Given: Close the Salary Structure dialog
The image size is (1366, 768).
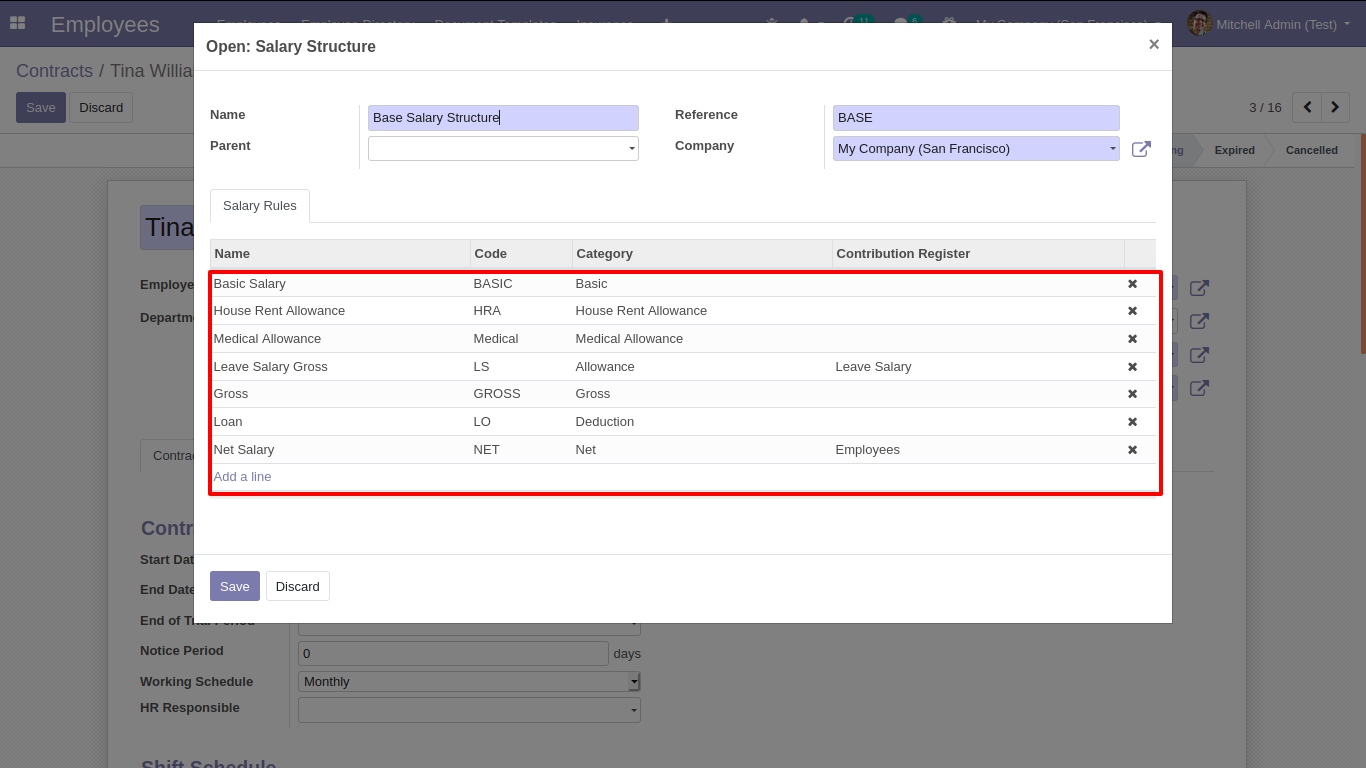Looking at the screenshot, I should [x=1153, y=45].
